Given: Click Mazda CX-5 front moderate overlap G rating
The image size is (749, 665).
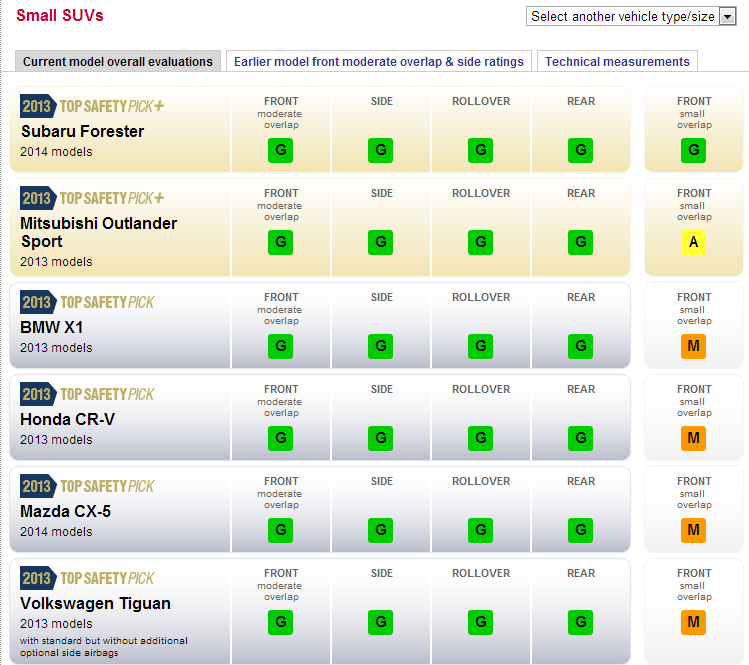Looking at the screenshot, I should (280, 530).
